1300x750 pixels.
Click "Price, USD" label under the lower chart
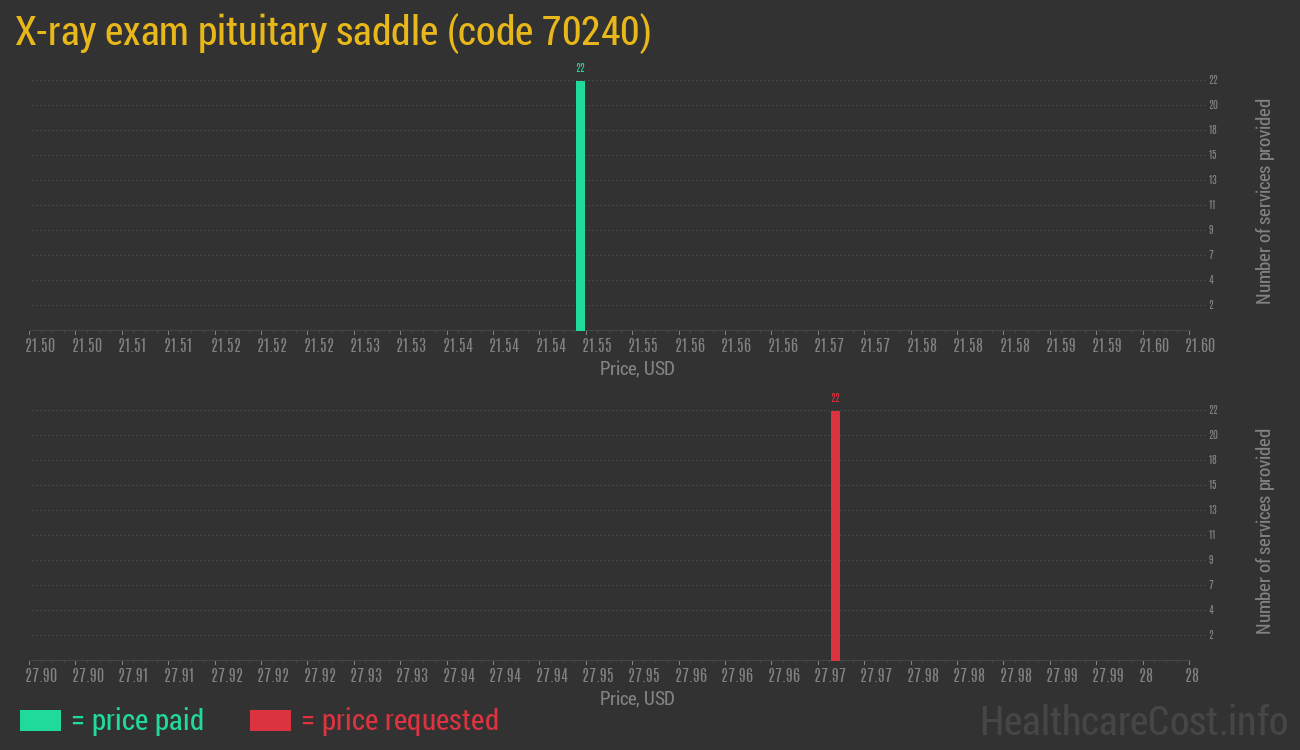click(637, 698)
